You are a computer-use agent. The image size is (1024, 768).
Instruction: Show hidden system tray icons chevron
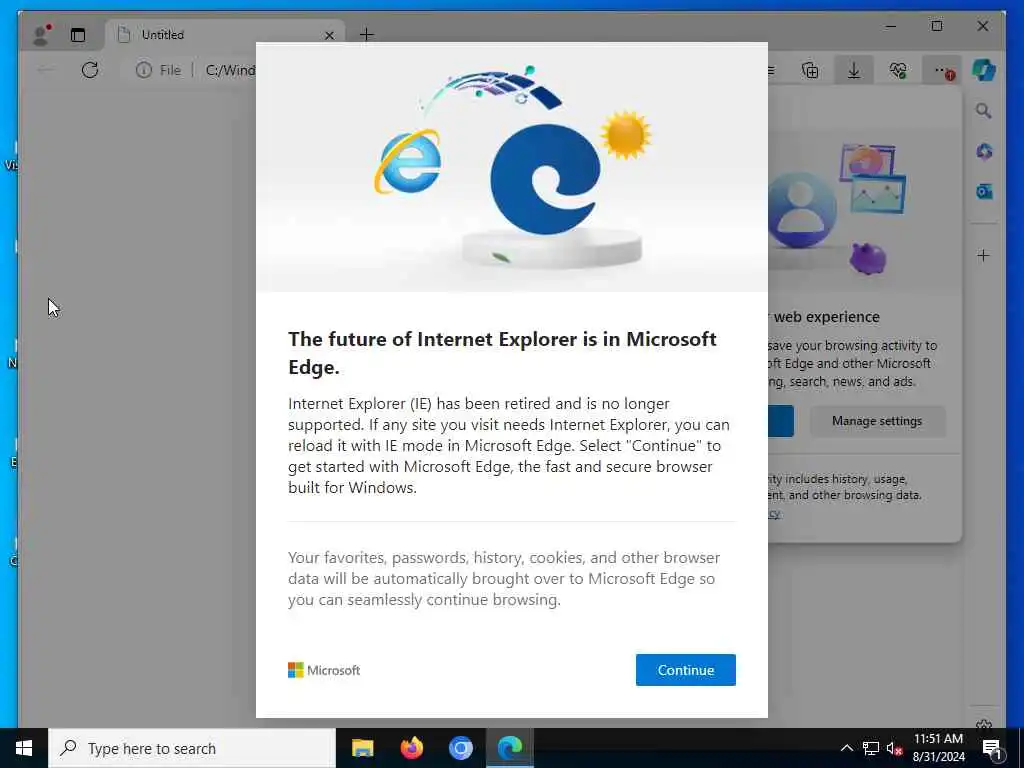pyautogui.click(x=846, y=748)
